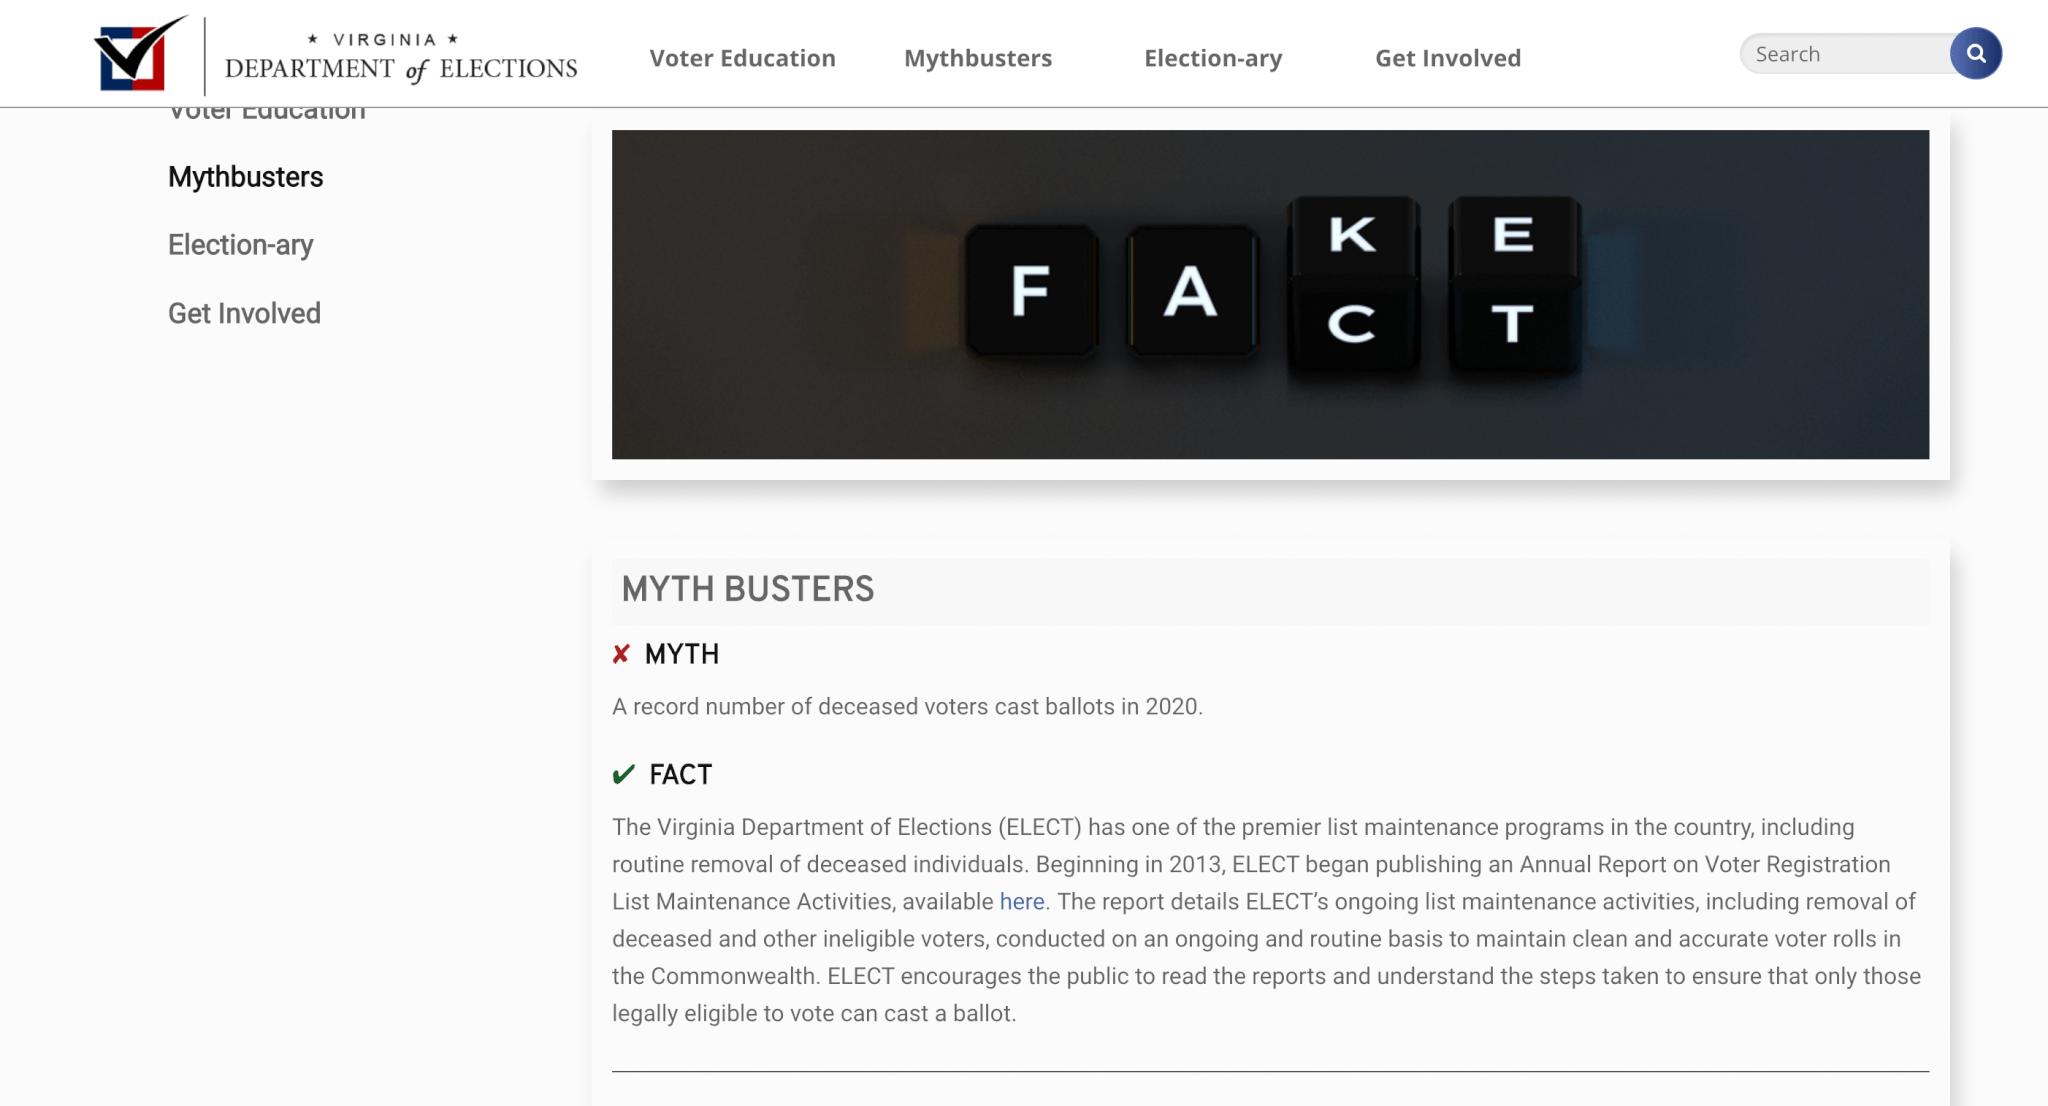Viewport: 2048px width, 1106px height.
Task: Select Election-ary in the top navigation bar
Action: [x=1212, y=58]
